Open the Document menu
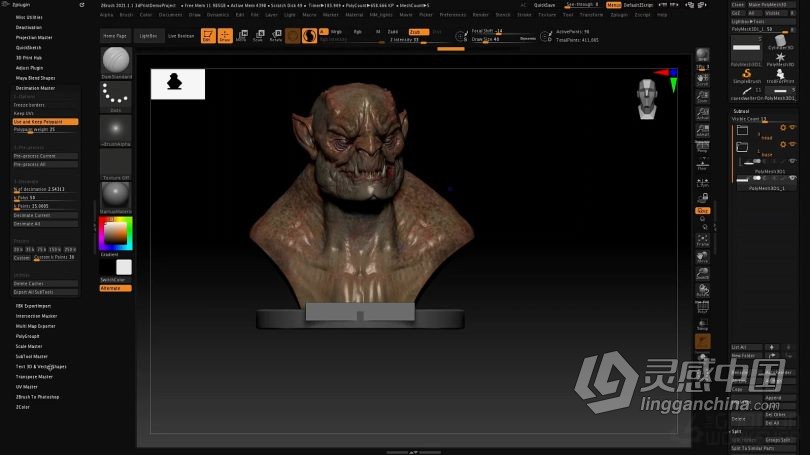This screenshot has width=810, height=455. [170, 15]
